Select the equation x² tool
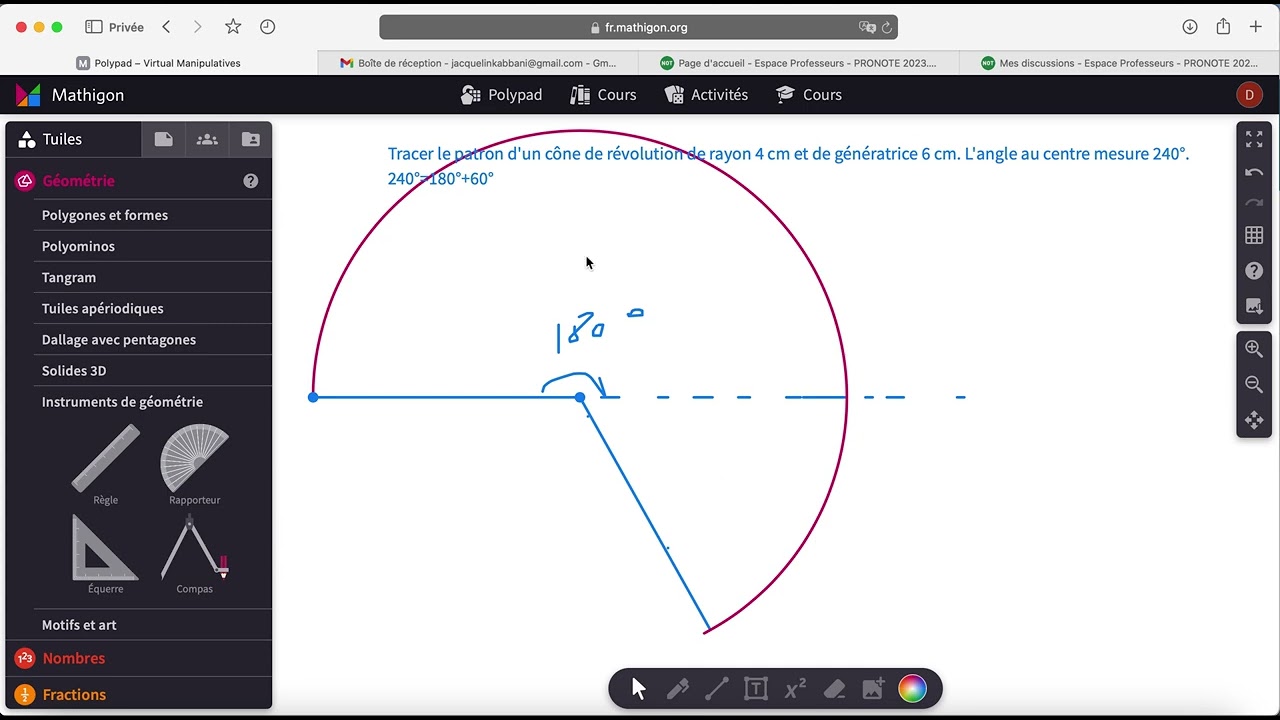1280x720 pixels. [x=795, y=689]
